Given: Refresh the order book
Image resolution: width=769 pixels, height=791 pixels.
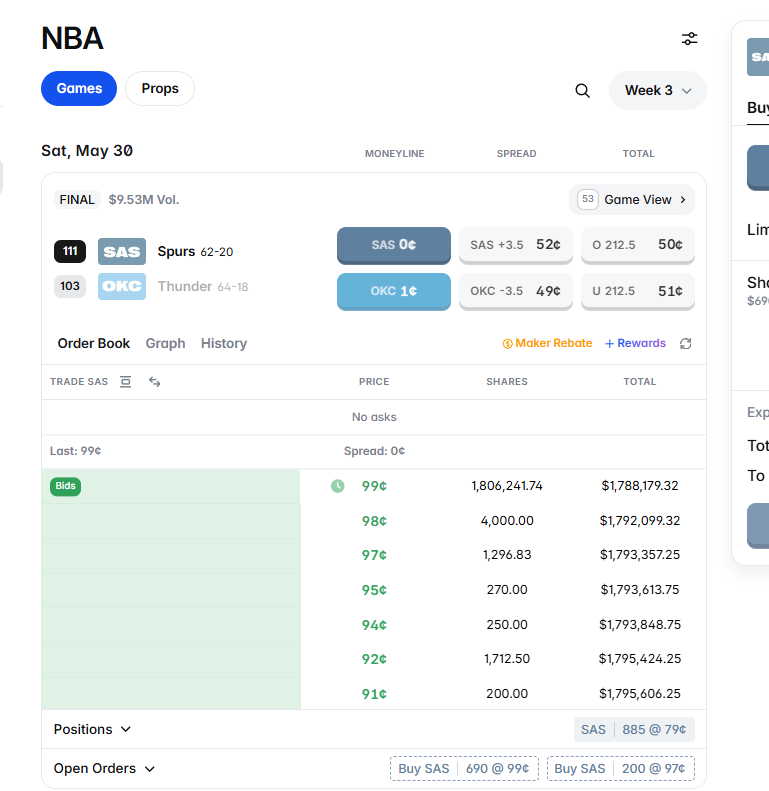Looking at the screenshot, I should tap(685, 344).
